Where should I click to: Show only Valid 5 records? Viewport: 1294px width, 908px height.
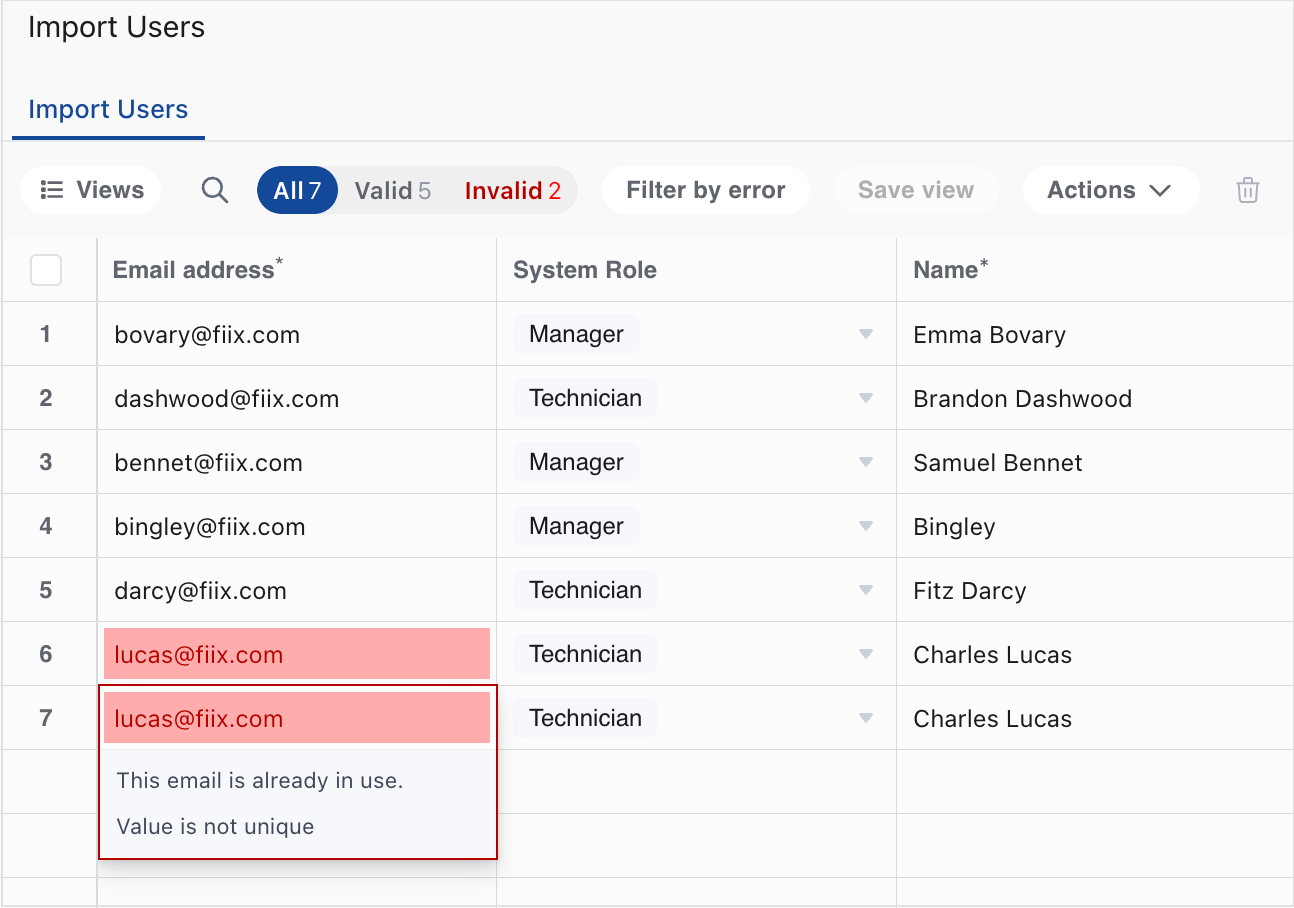(393, 190)
